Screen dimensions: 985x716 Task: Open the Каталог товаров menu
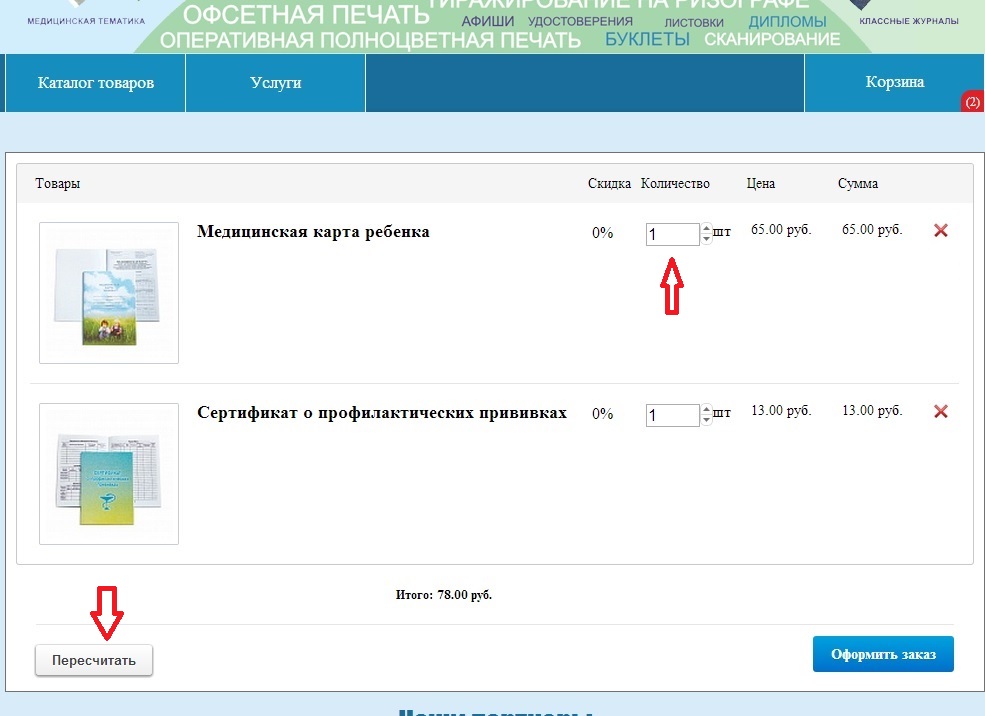tap(95, 83)
